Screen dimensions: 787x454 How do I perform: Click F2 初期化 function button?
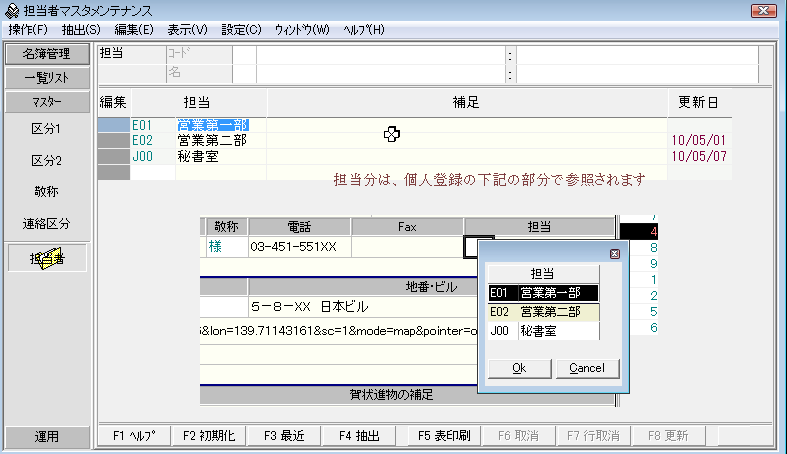tap(209, 436)
